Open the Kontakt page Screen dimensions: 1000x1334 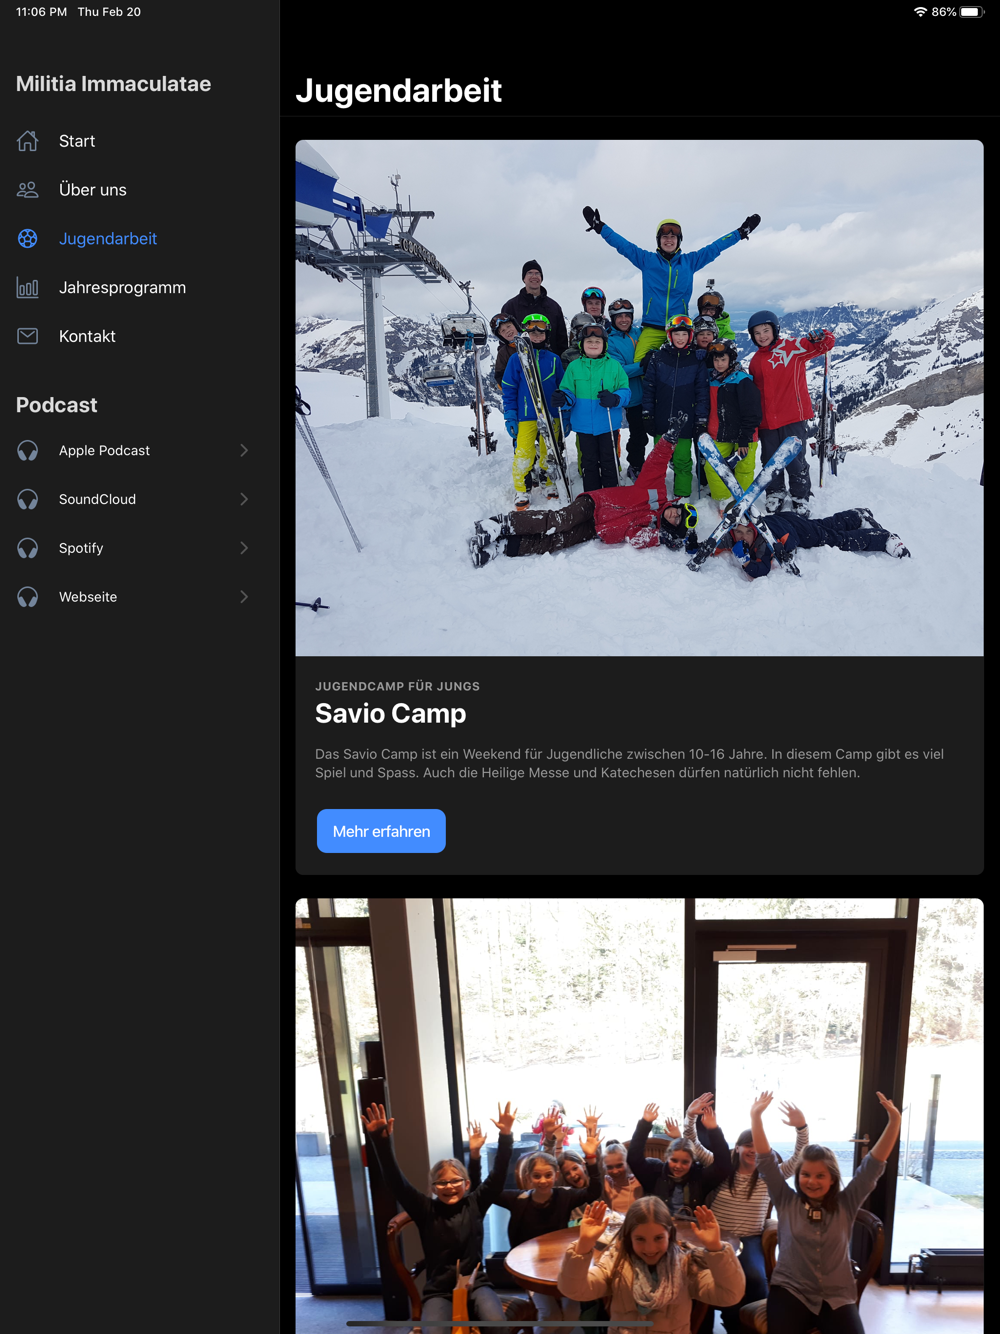click(140, 337)
